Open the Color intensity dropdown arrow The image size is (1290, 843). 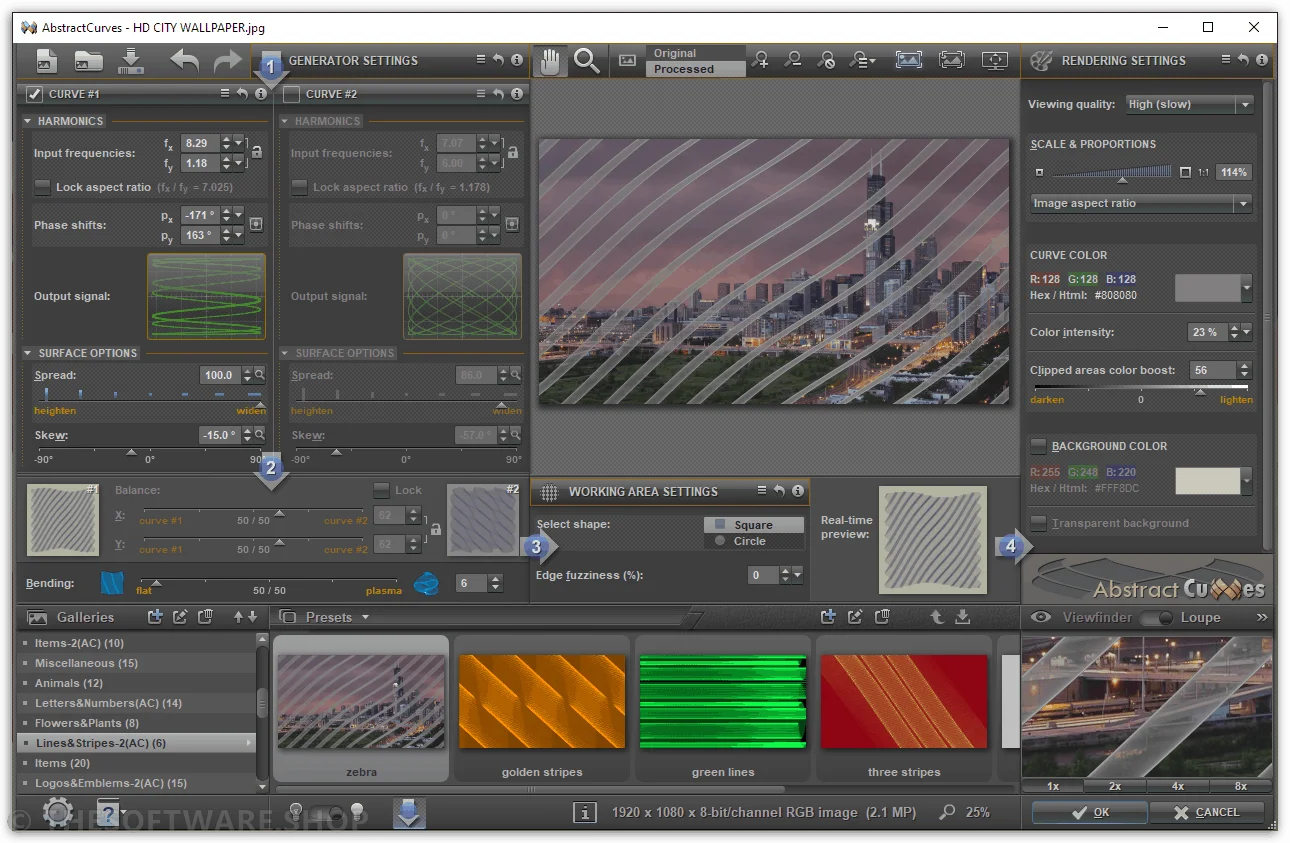pyautogui.click(x=1246, y=332)
